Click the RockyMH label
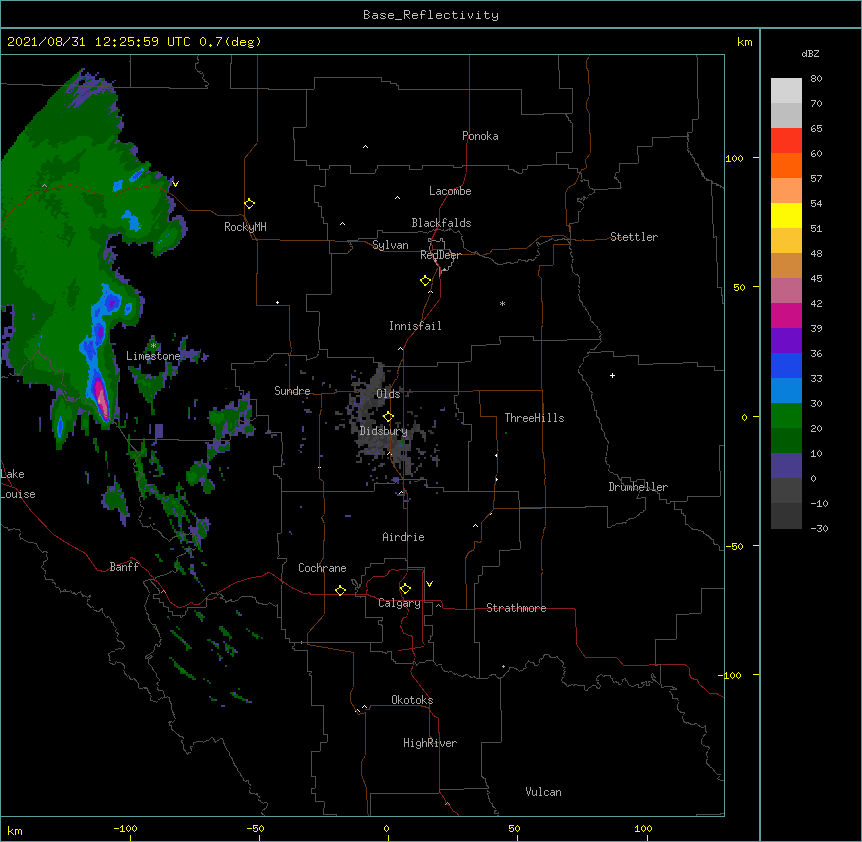This screenshot has width=862, height=842. pos(245,227)
